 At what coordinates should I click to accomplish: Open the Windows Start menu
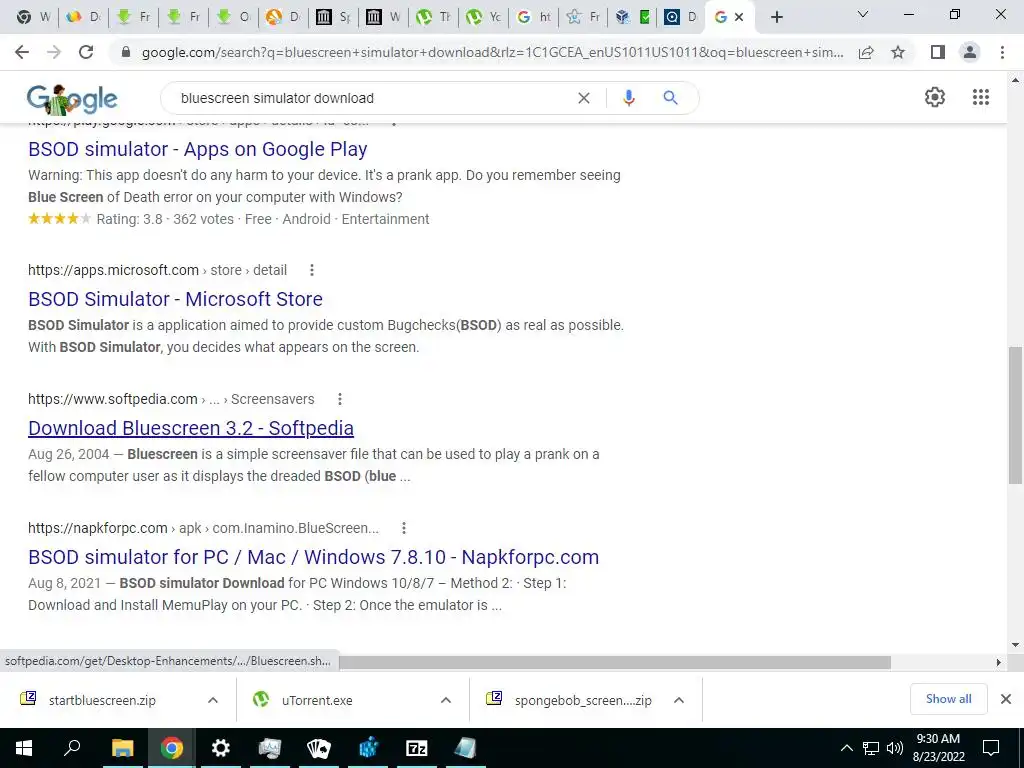click(x=24, y=748)
